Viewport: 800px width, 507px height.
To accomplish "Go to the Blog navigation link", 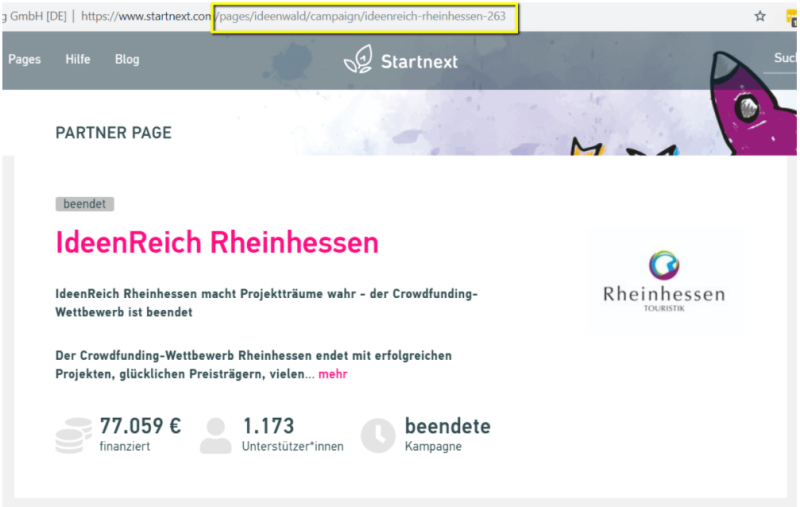I will point(127,60).
